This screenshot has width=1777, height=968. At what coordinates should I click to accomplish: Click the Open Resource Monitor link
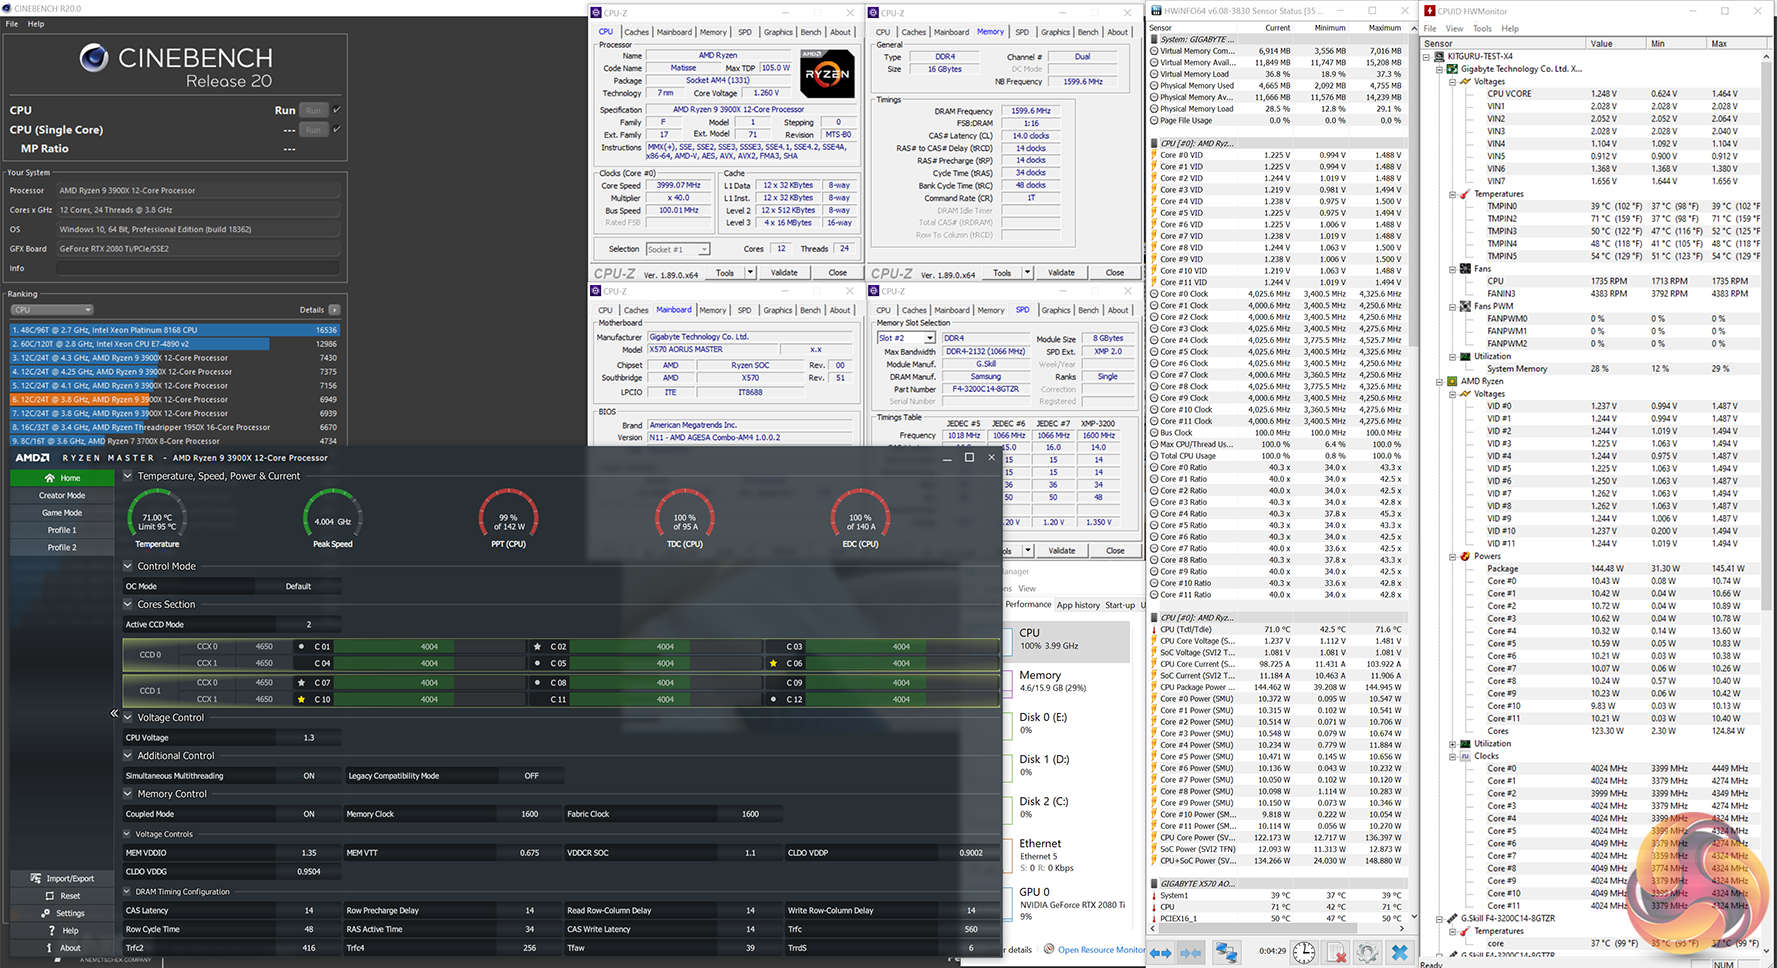click(x=1101, y=949)
